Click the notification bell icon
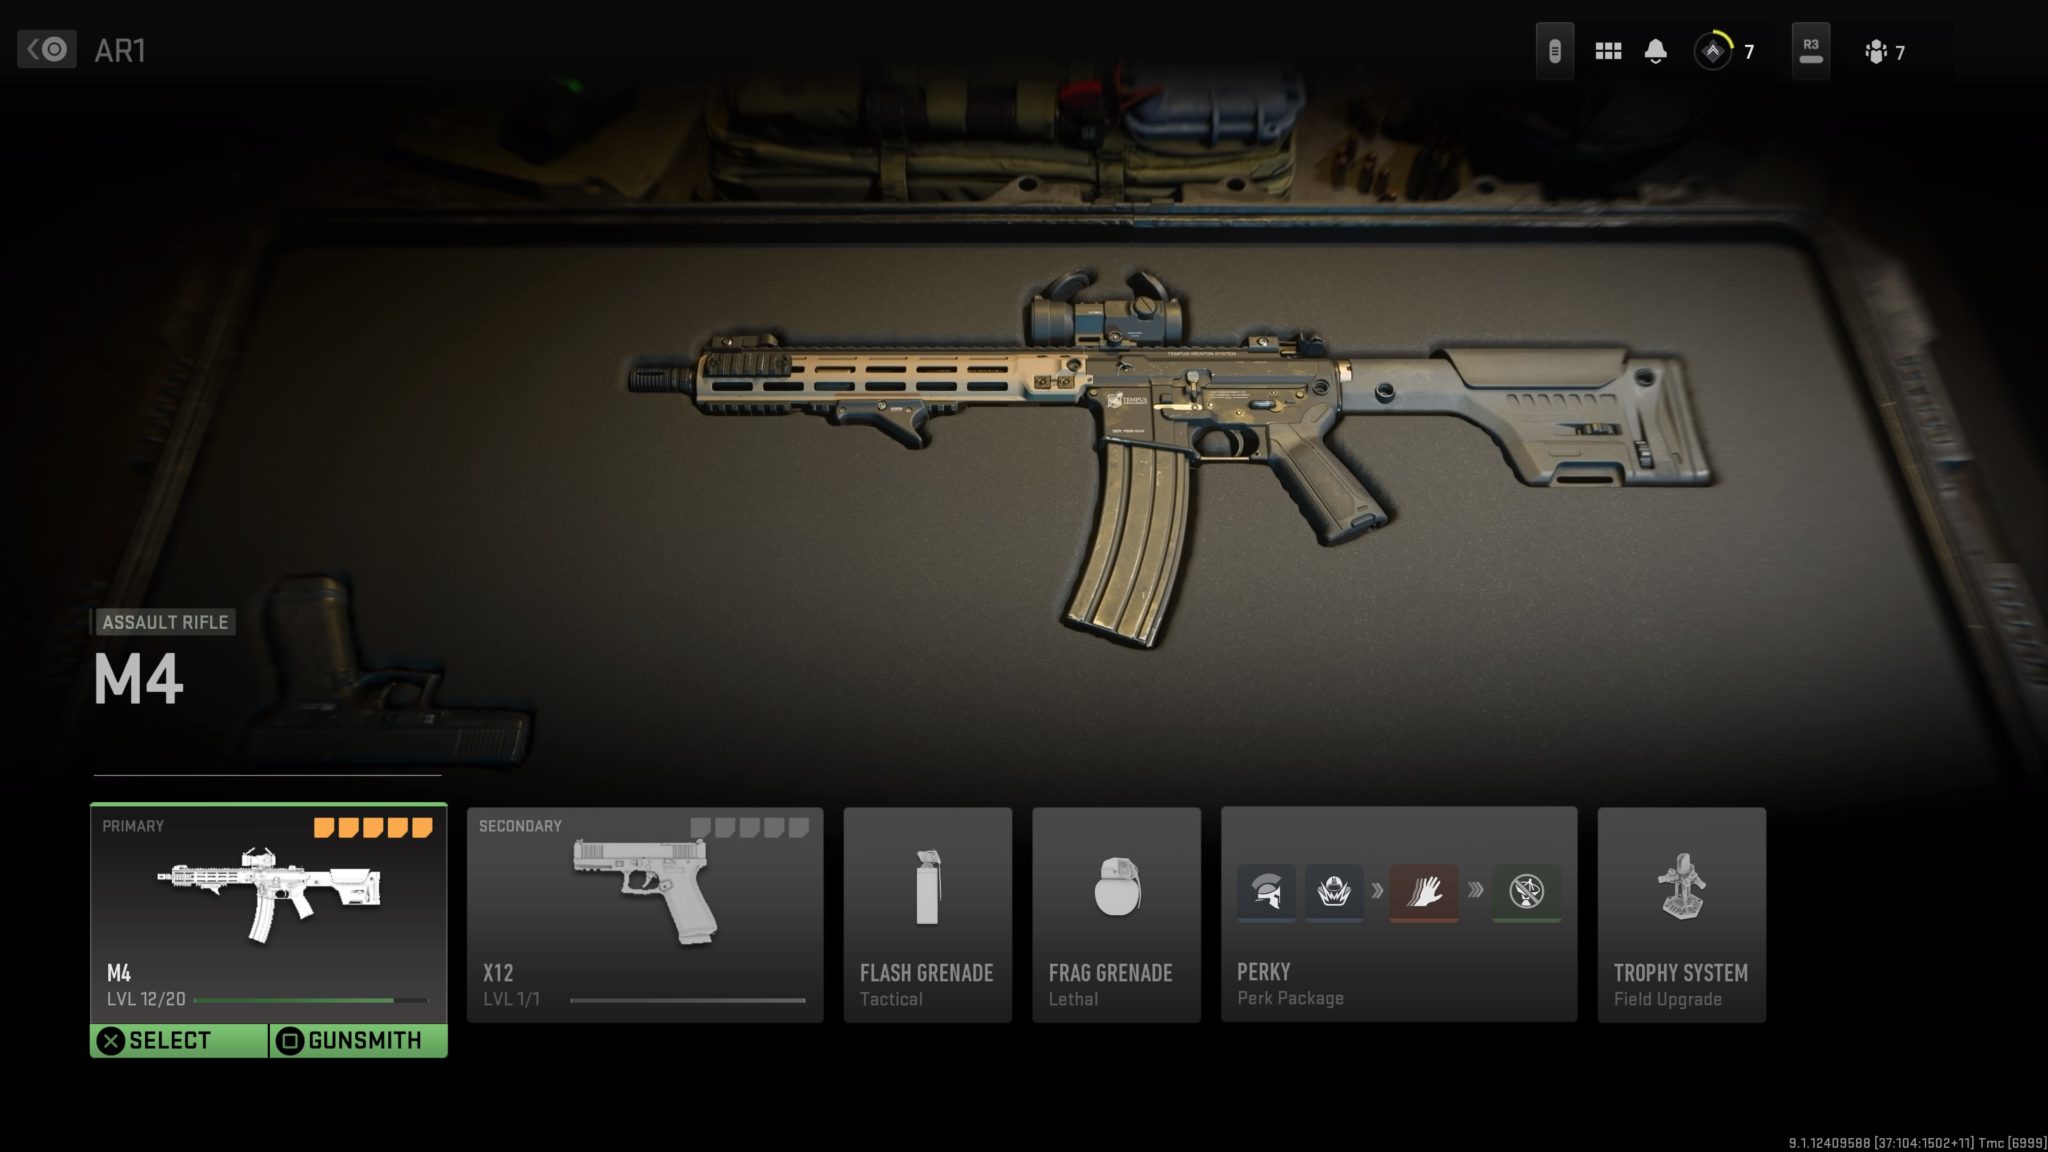 (1656, 52)
